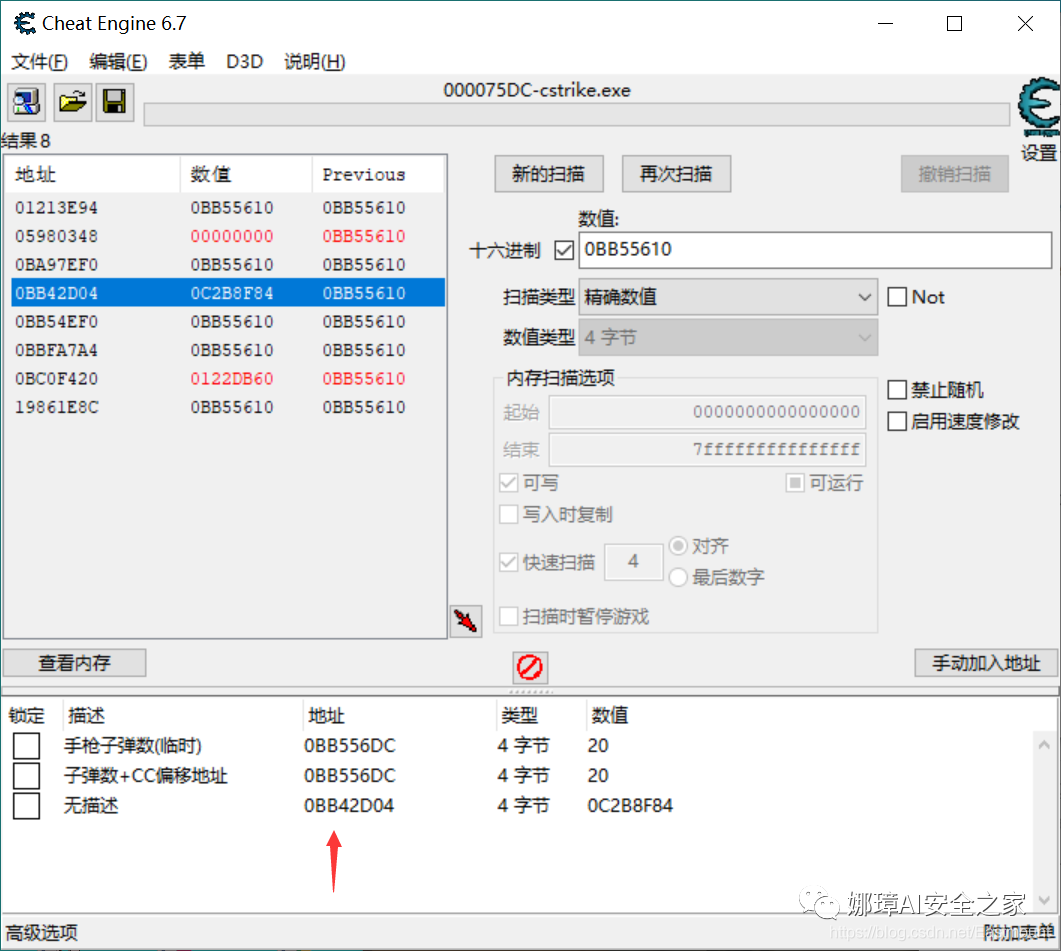Image resolution: width=1061 pixels, height=951 pixels.
Task: Click the Previous column header
Action: coord(378,175)
